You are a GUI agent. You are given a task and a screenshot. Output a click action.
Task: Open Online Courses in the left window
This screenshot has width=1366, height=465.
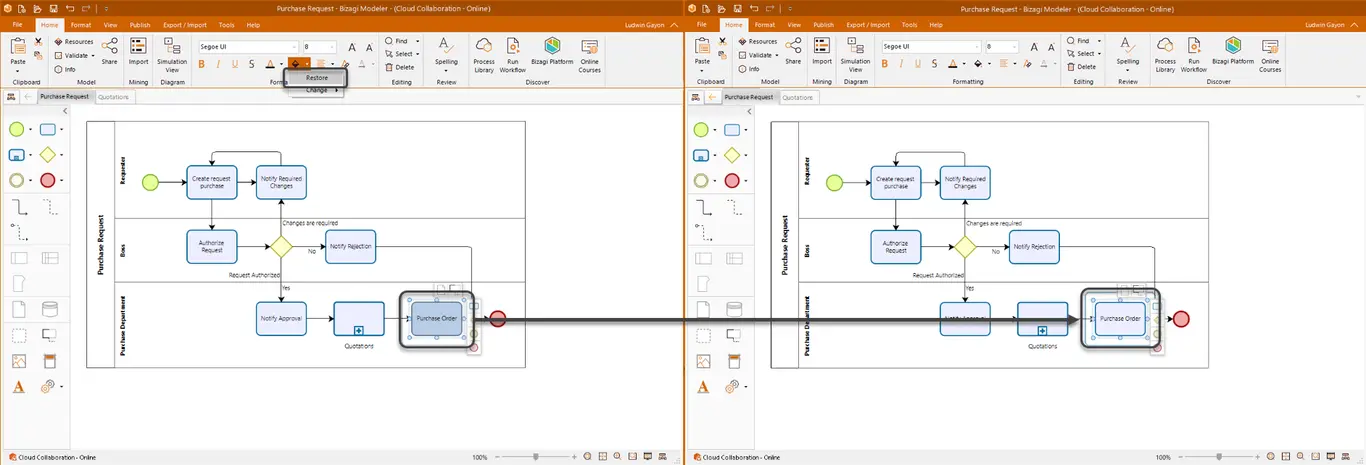(589, 55)
